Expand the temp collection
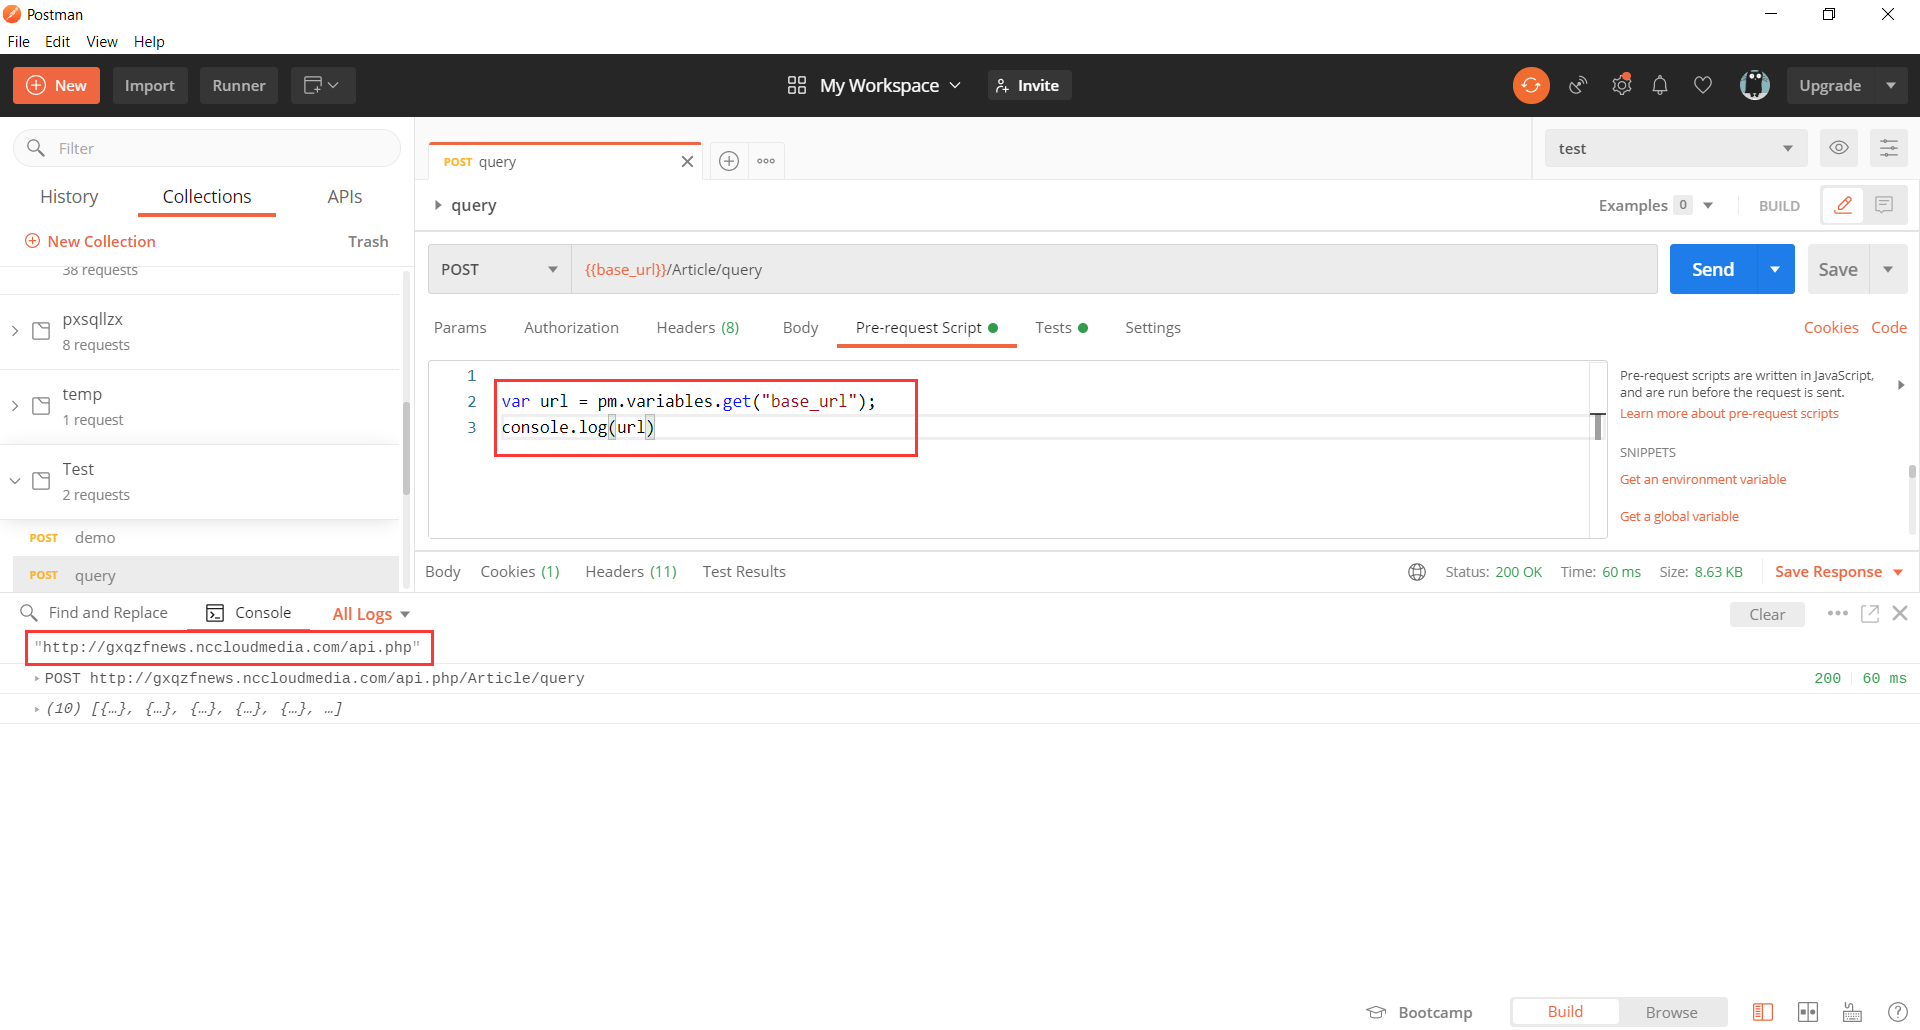Image resolution: width=1920 pixels, height=1030 pixels. [15, 406]
